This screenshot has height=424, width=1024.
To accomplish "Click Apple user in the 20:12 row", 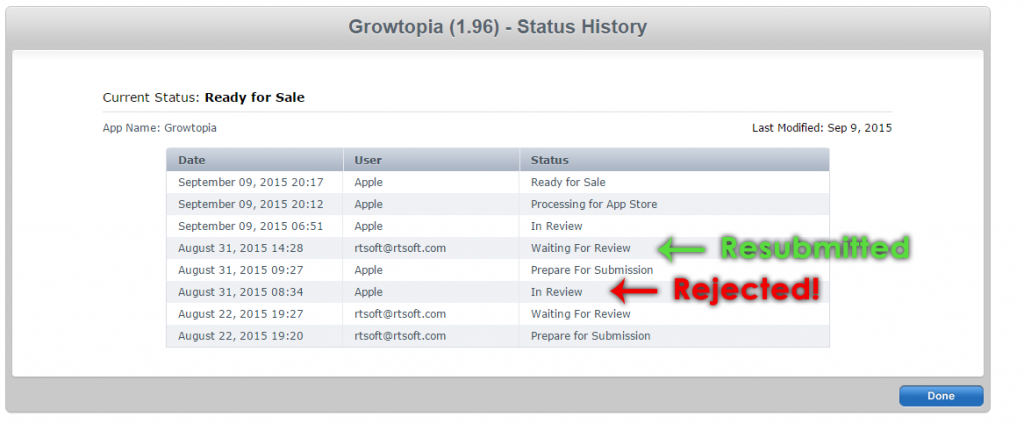I will click(368, 204).
